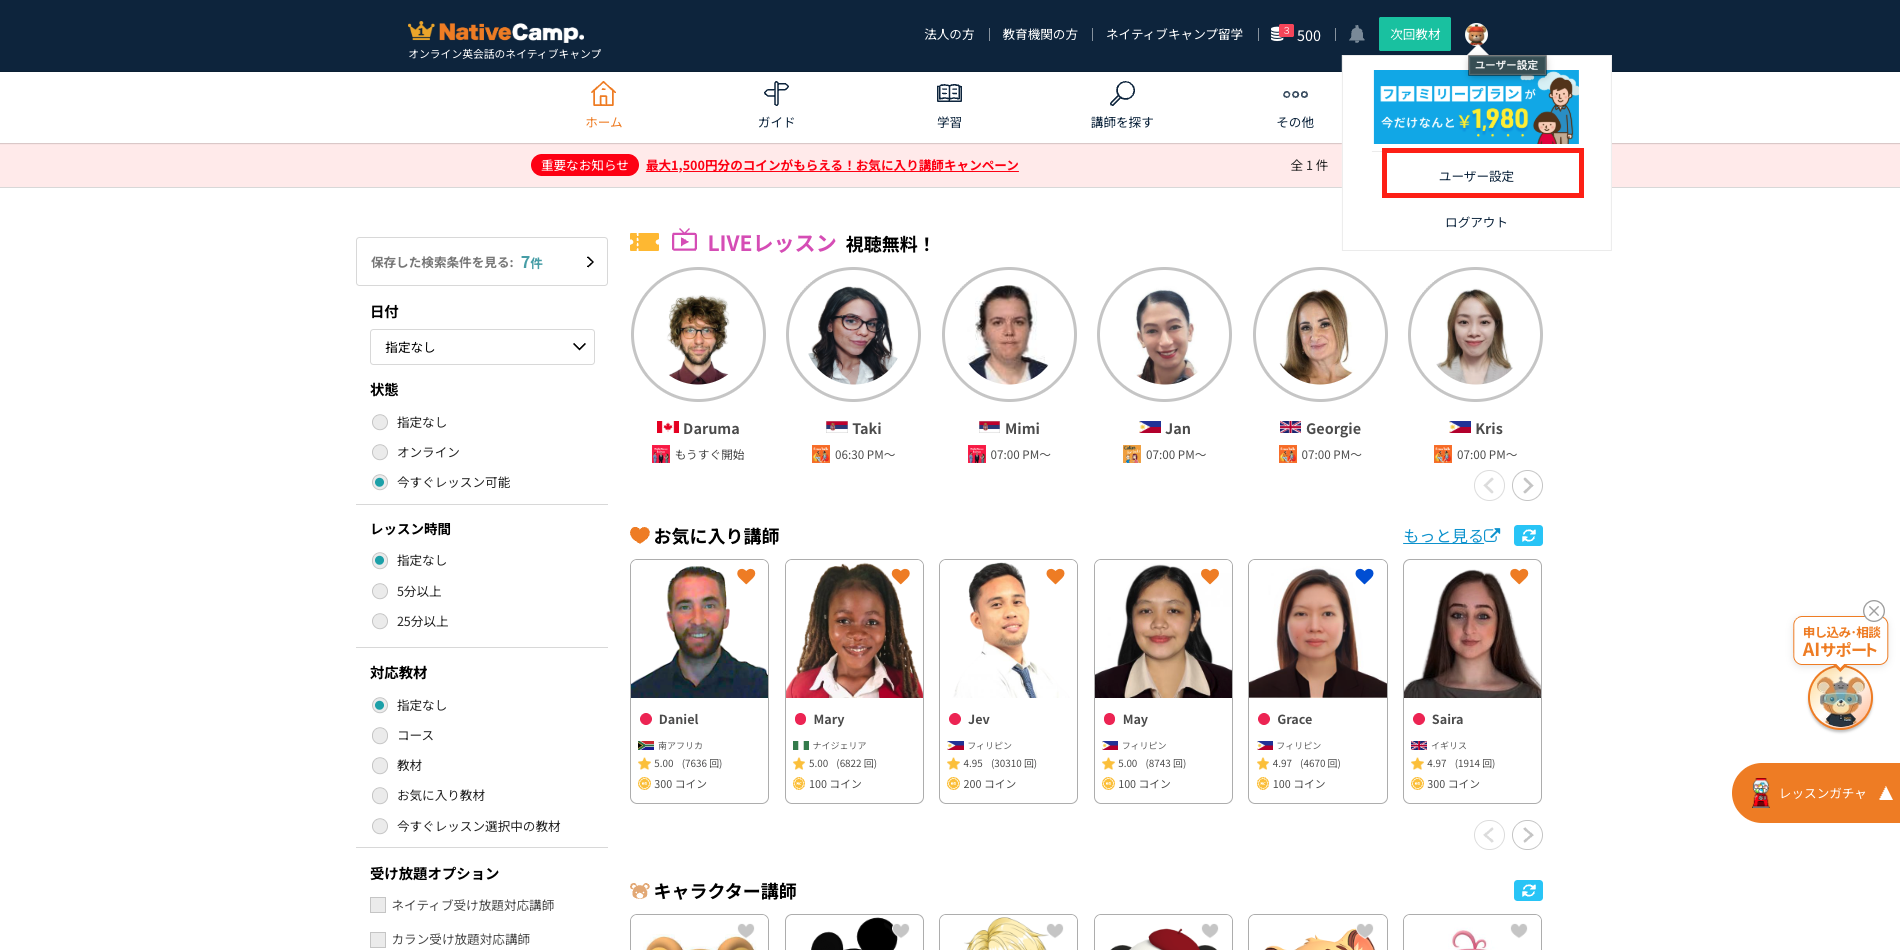The height and width of the screenshot is (950, 1900).
Task: Open Daruma's LIVE lesson thumbnail
Action: pyautogui.click(x=698, y=335)
